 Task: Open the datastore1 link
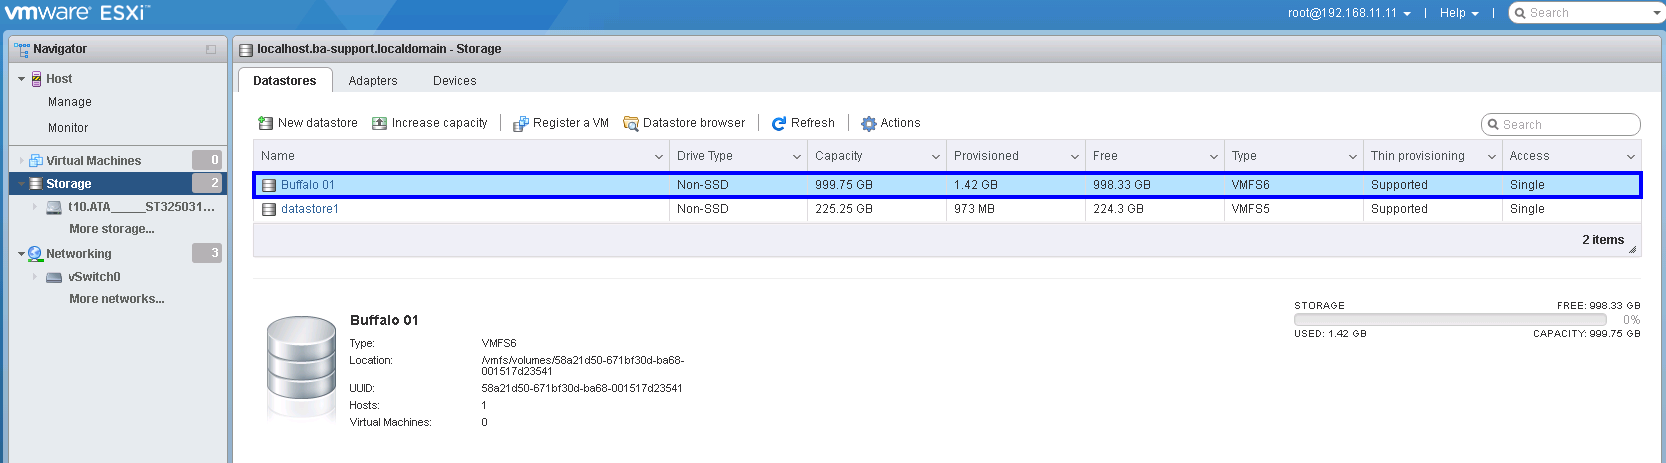pyautogui.click(x=309, y=209)
